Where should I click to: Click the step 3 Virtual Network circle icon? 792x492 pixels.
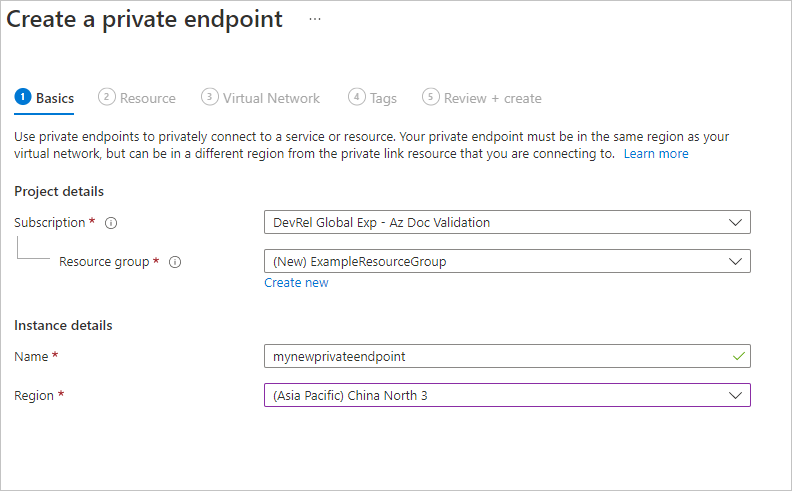click(209, 97)
